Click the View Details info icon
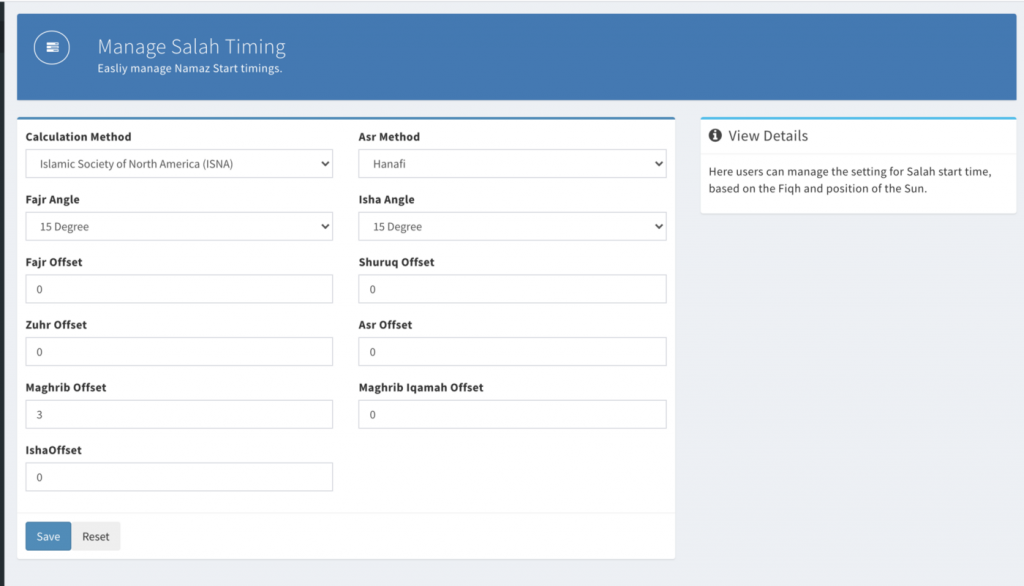The image size is (1024, 586). [715, 136]
